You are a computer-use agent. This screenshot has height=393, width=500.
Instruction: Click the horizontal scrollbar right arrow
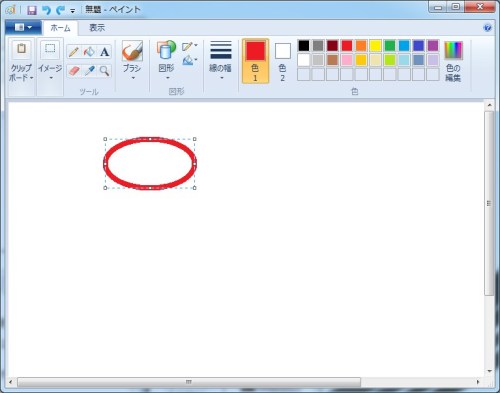point(478,382)
